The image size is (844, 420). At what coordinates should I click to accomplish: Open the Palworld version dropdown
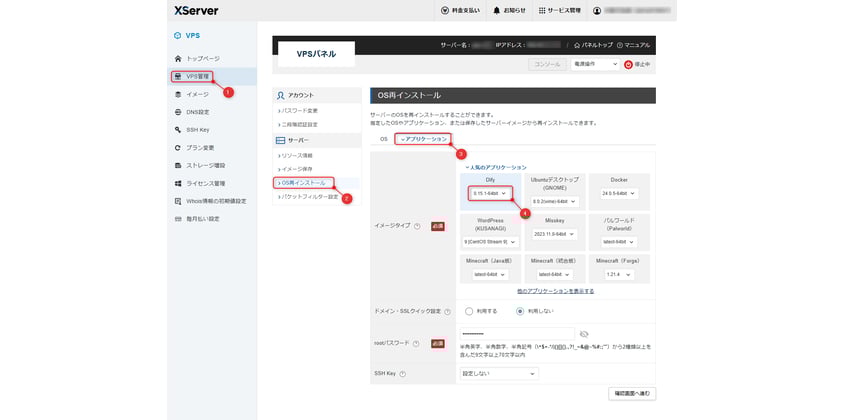pos(619,242)
